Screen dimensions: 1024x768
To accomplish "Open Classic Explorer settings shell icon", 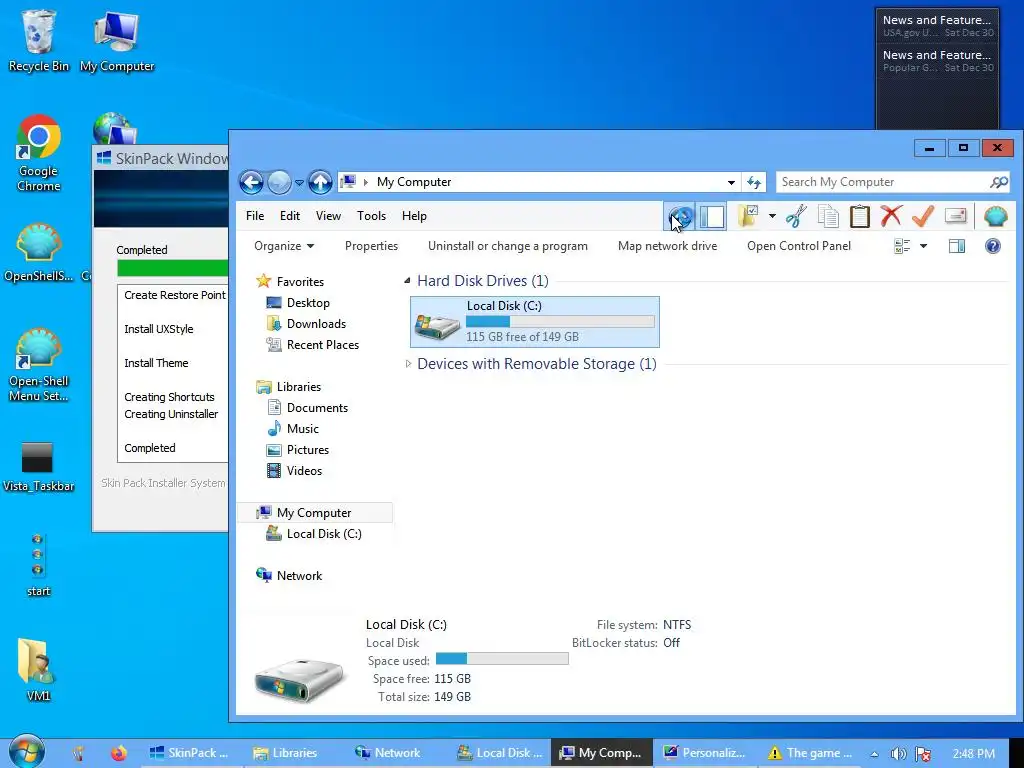I will tap(995, 216).
